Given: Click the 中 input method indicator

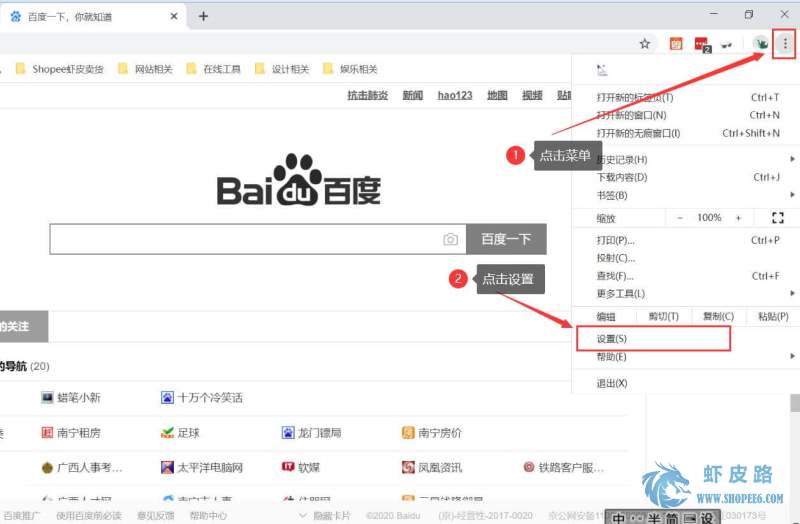Looking at the screenshot, I should point(618,517).
